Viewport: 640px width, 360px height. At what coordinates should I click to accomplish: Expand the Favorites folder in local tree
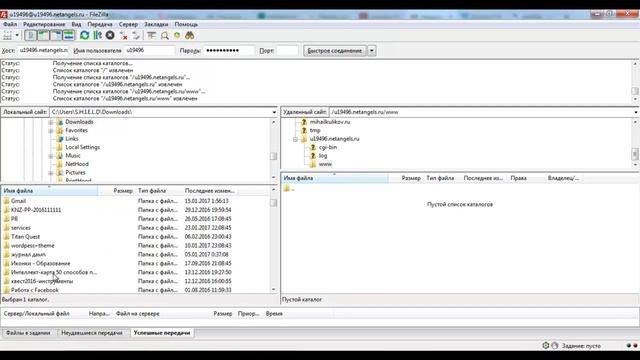(51, 131)
